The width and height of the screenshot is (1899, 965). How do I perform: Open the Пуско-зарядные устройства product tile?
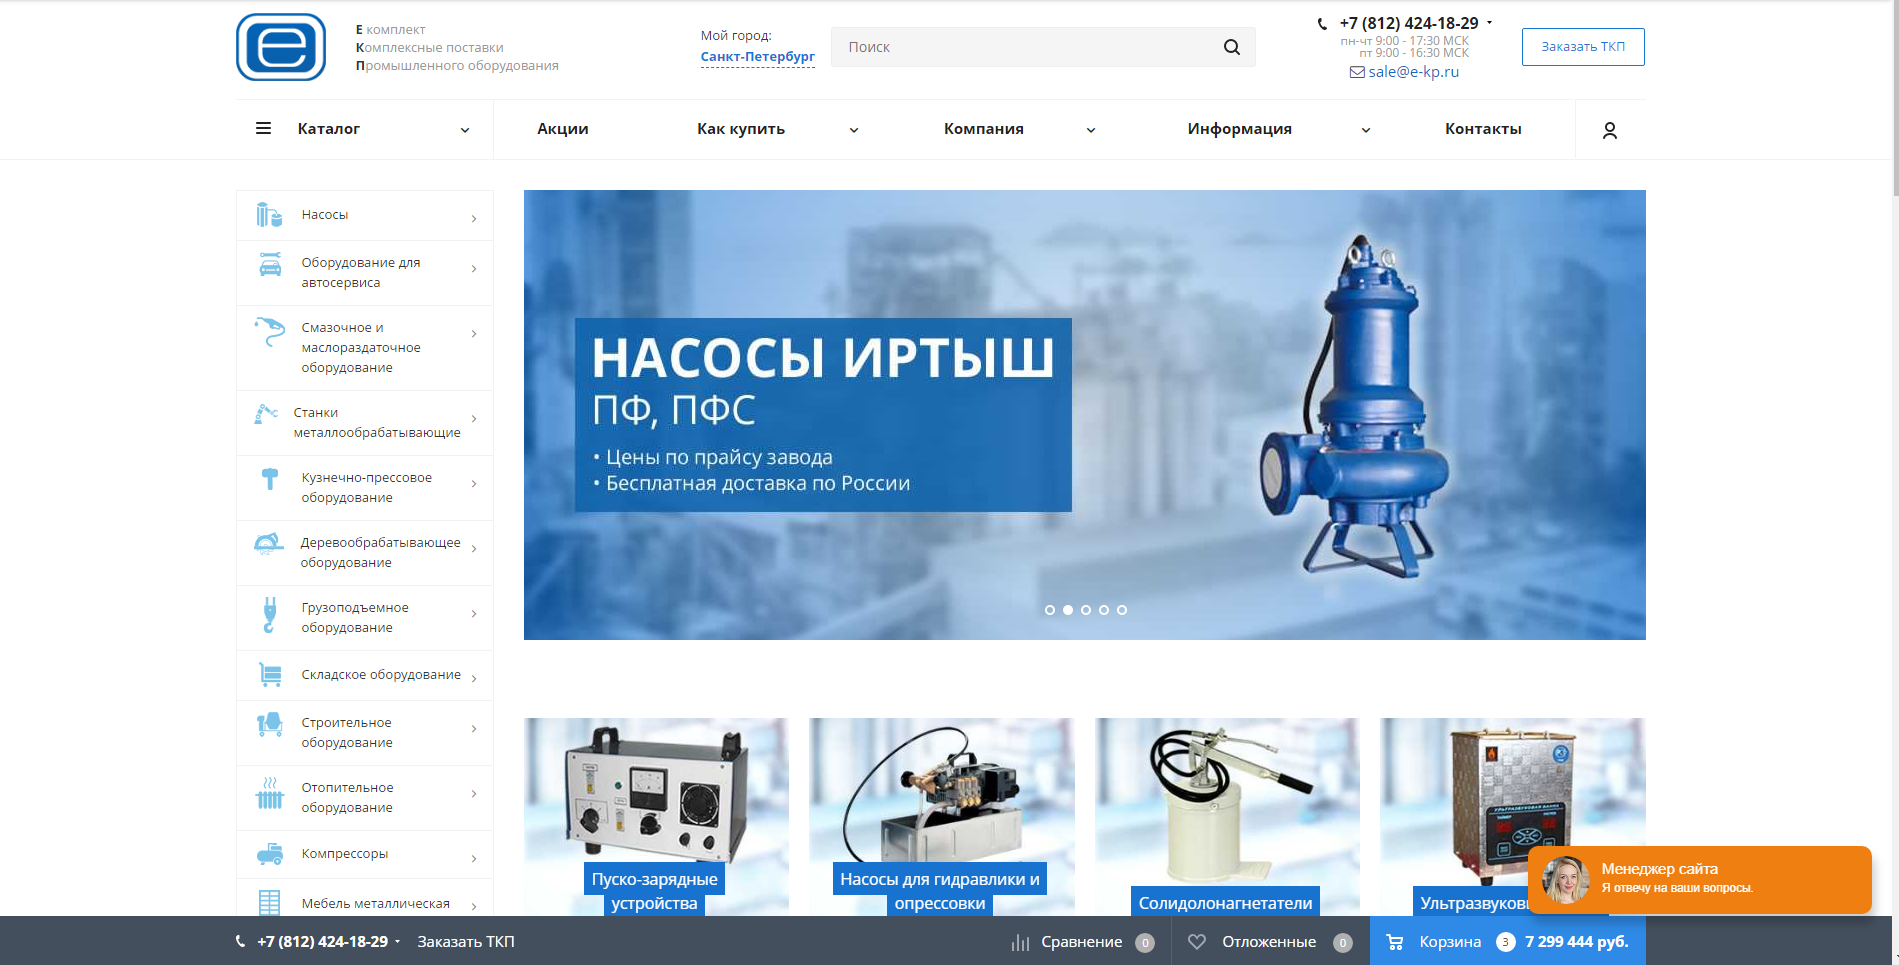click(x=656, y=817)
